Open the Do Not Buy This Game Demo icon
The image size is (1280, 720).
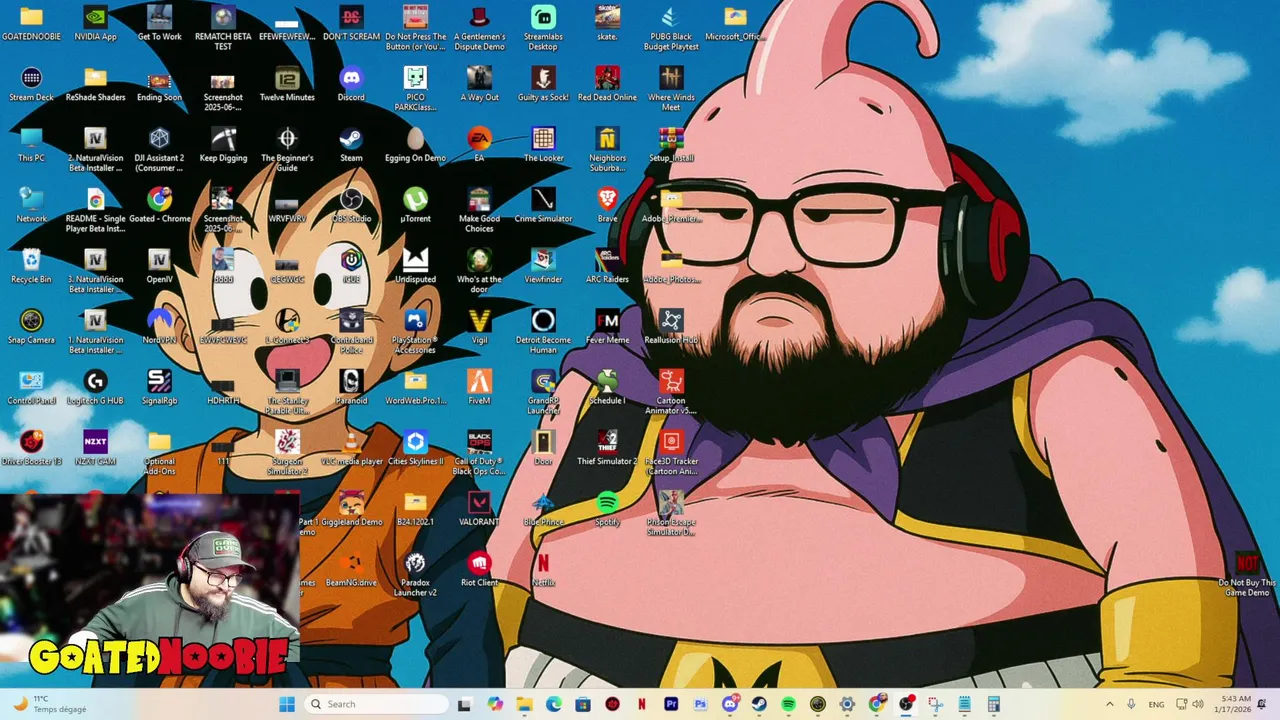pyautogui.click(x=1247, y=575)
